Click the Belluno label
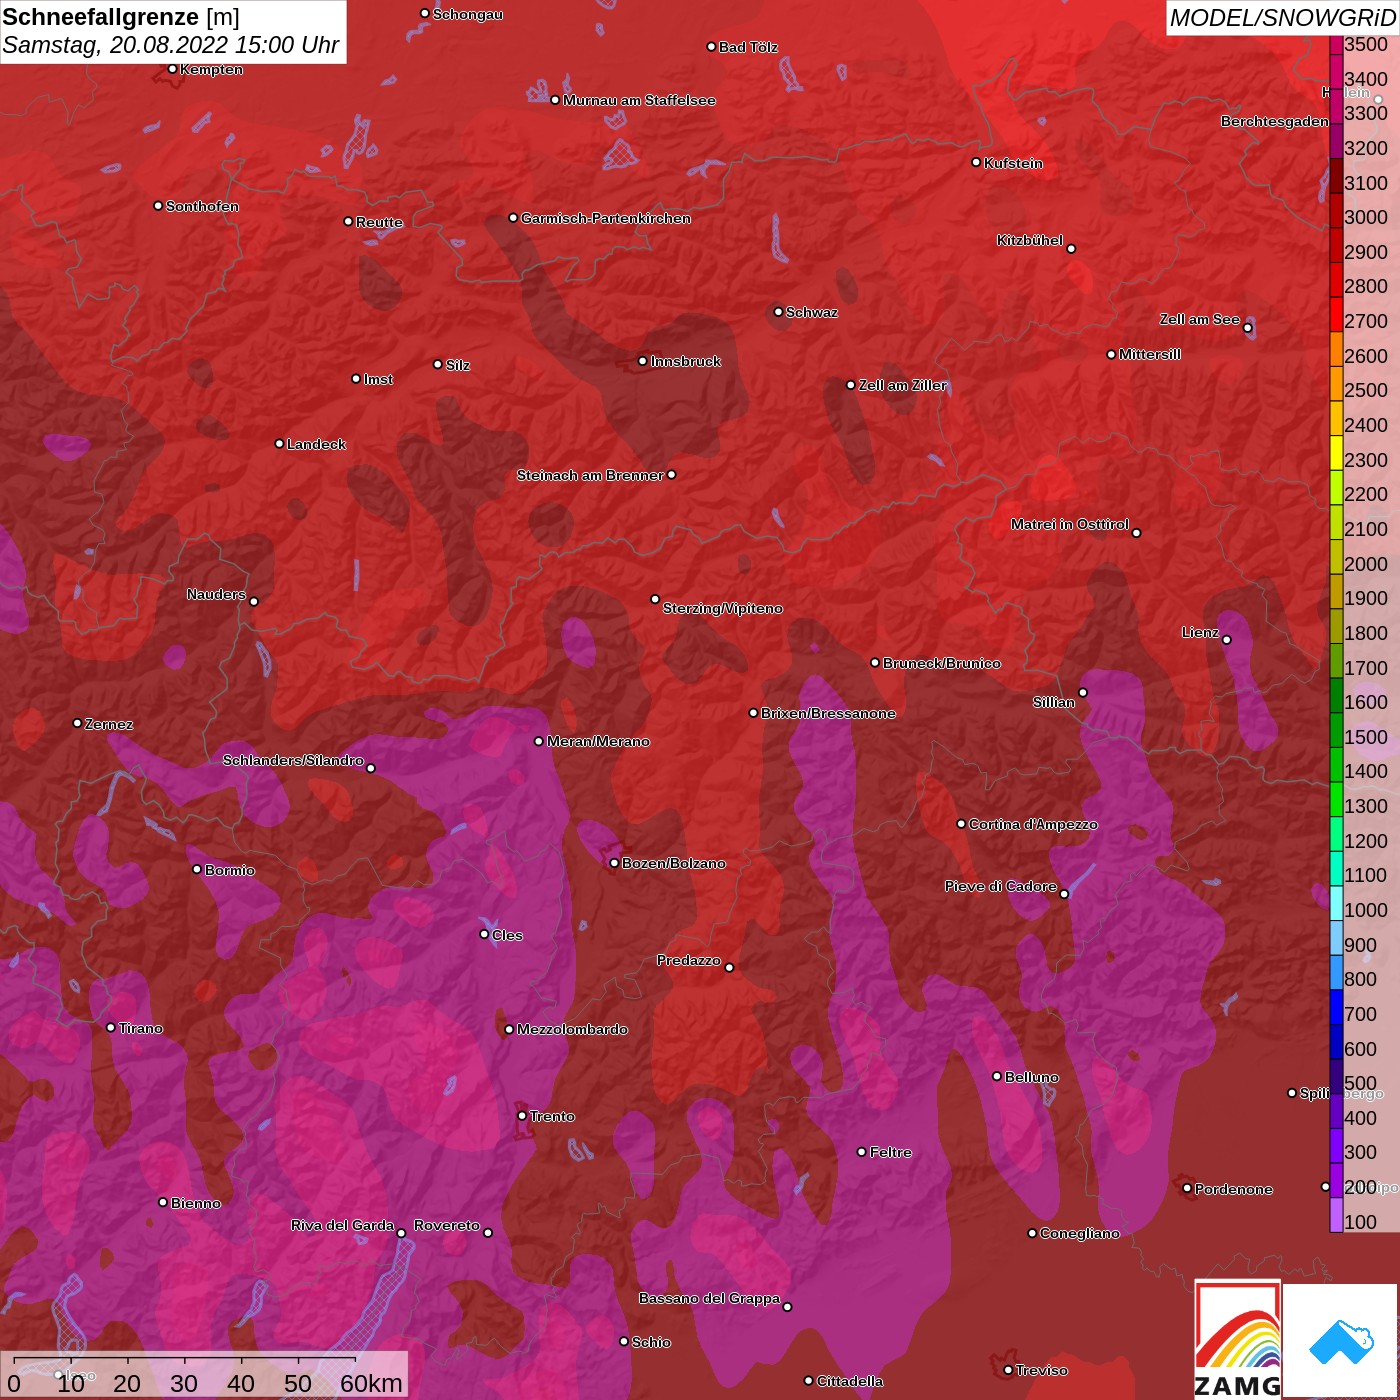Screen dimensions: 1400x1400 [1031, 1077]
